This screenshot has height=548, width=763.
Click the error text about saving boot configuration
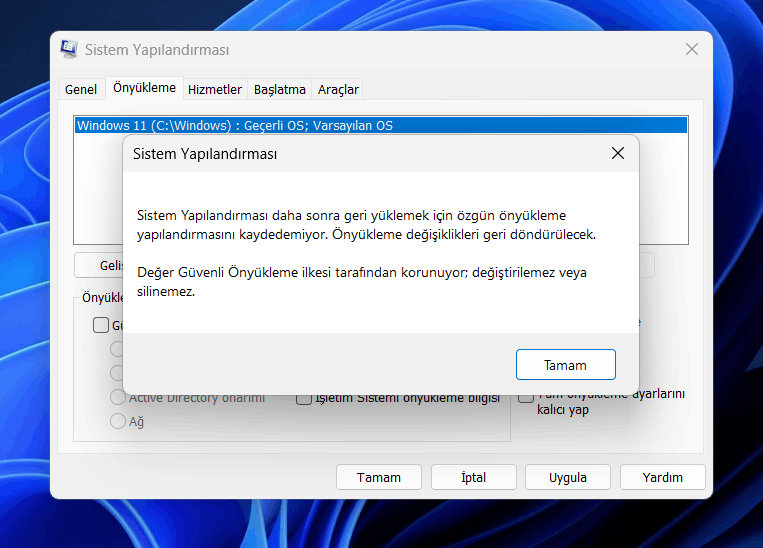366,225
